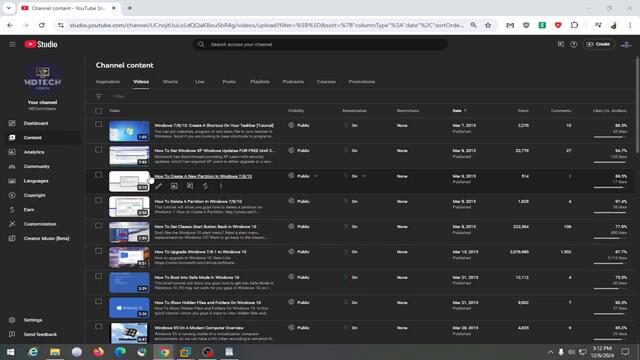This screenshot has width=640, height=360.
Task: Open the account avatar menu
Action: [626, 44]
